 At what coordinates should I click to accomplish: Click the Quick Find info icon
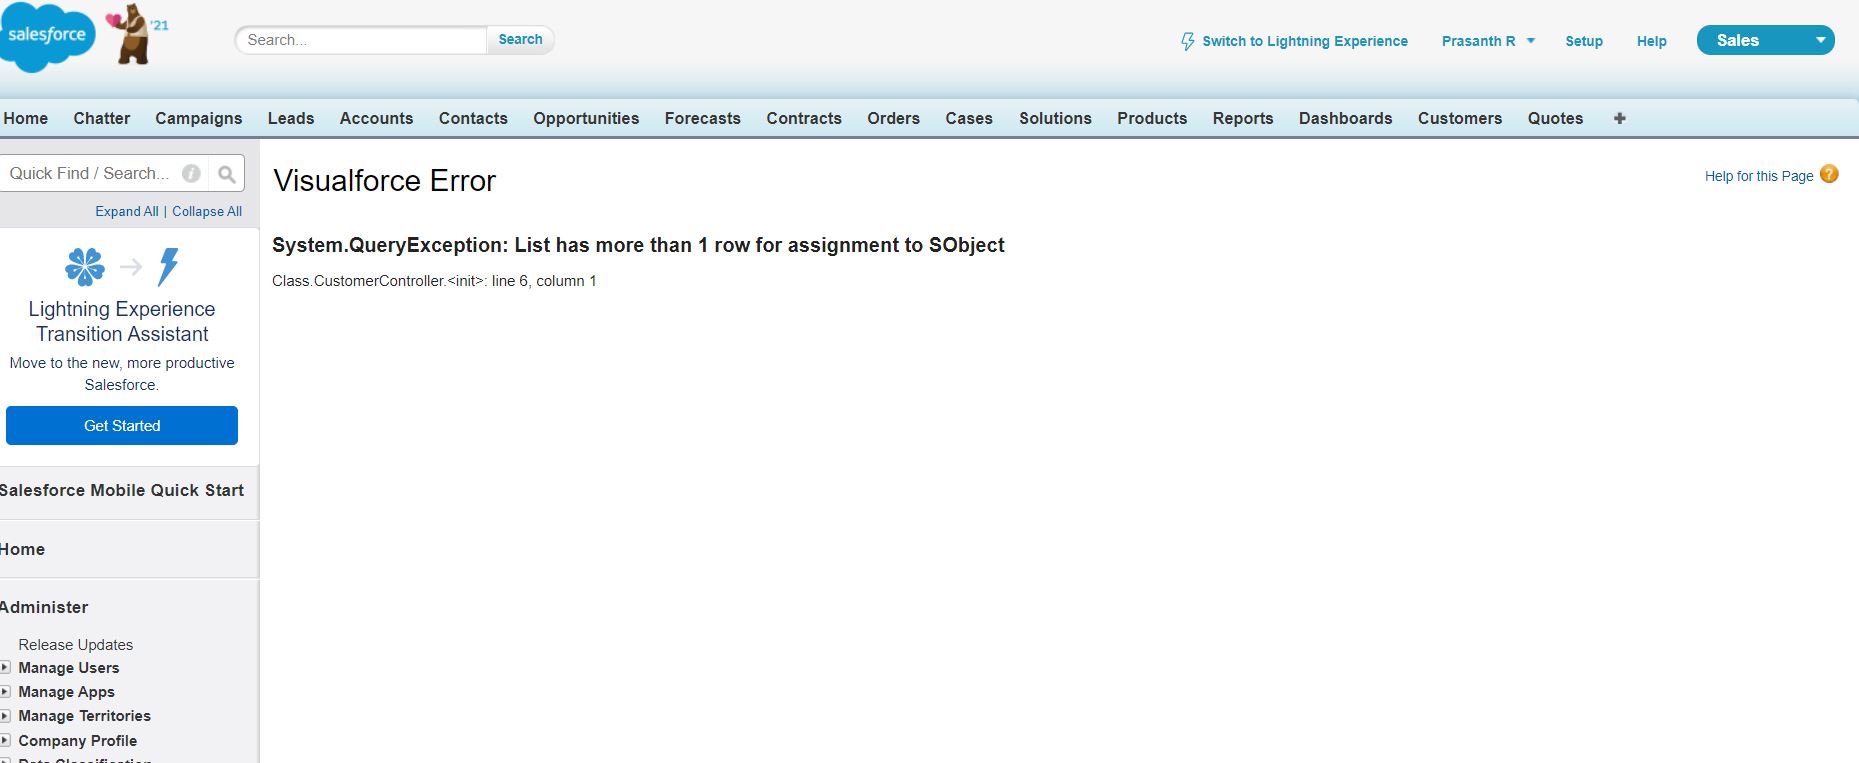click(x=192, y=173)
